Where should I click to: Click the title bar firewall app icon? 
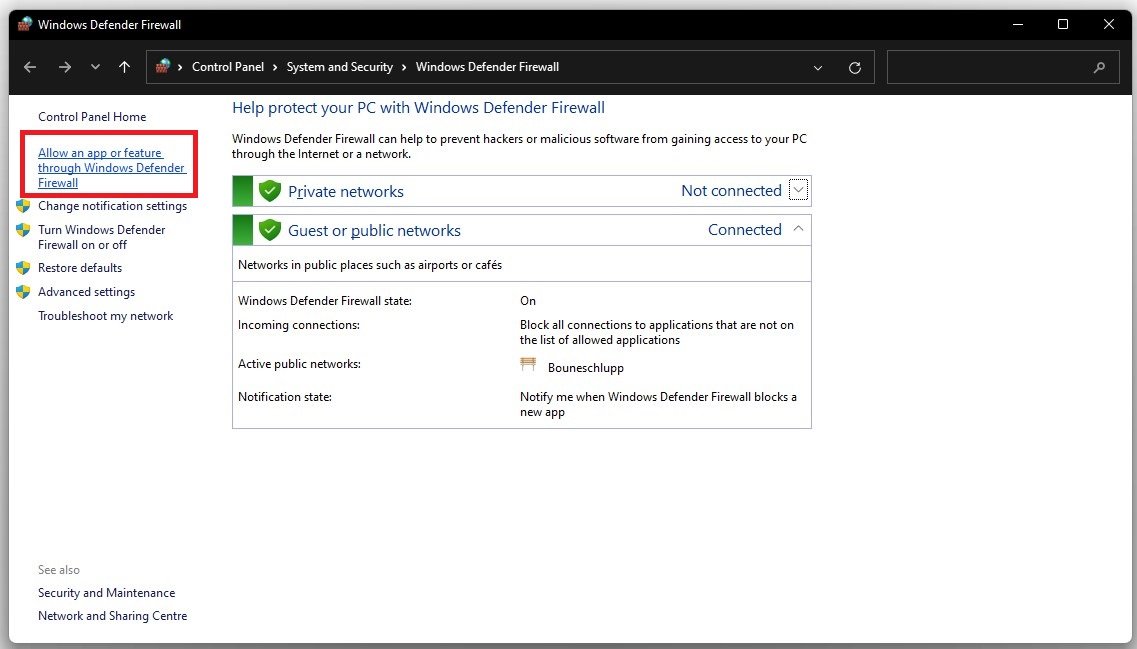pos(25,24)
